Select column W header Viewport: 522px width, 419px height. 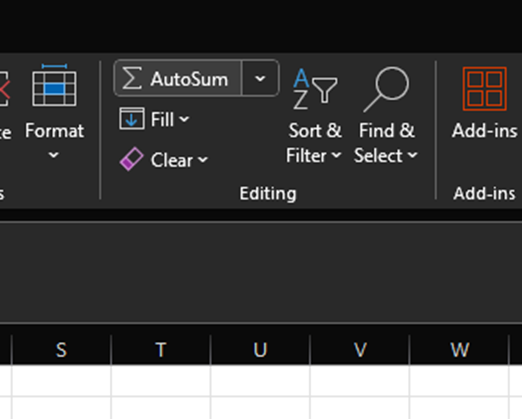(x=459, y=350)
